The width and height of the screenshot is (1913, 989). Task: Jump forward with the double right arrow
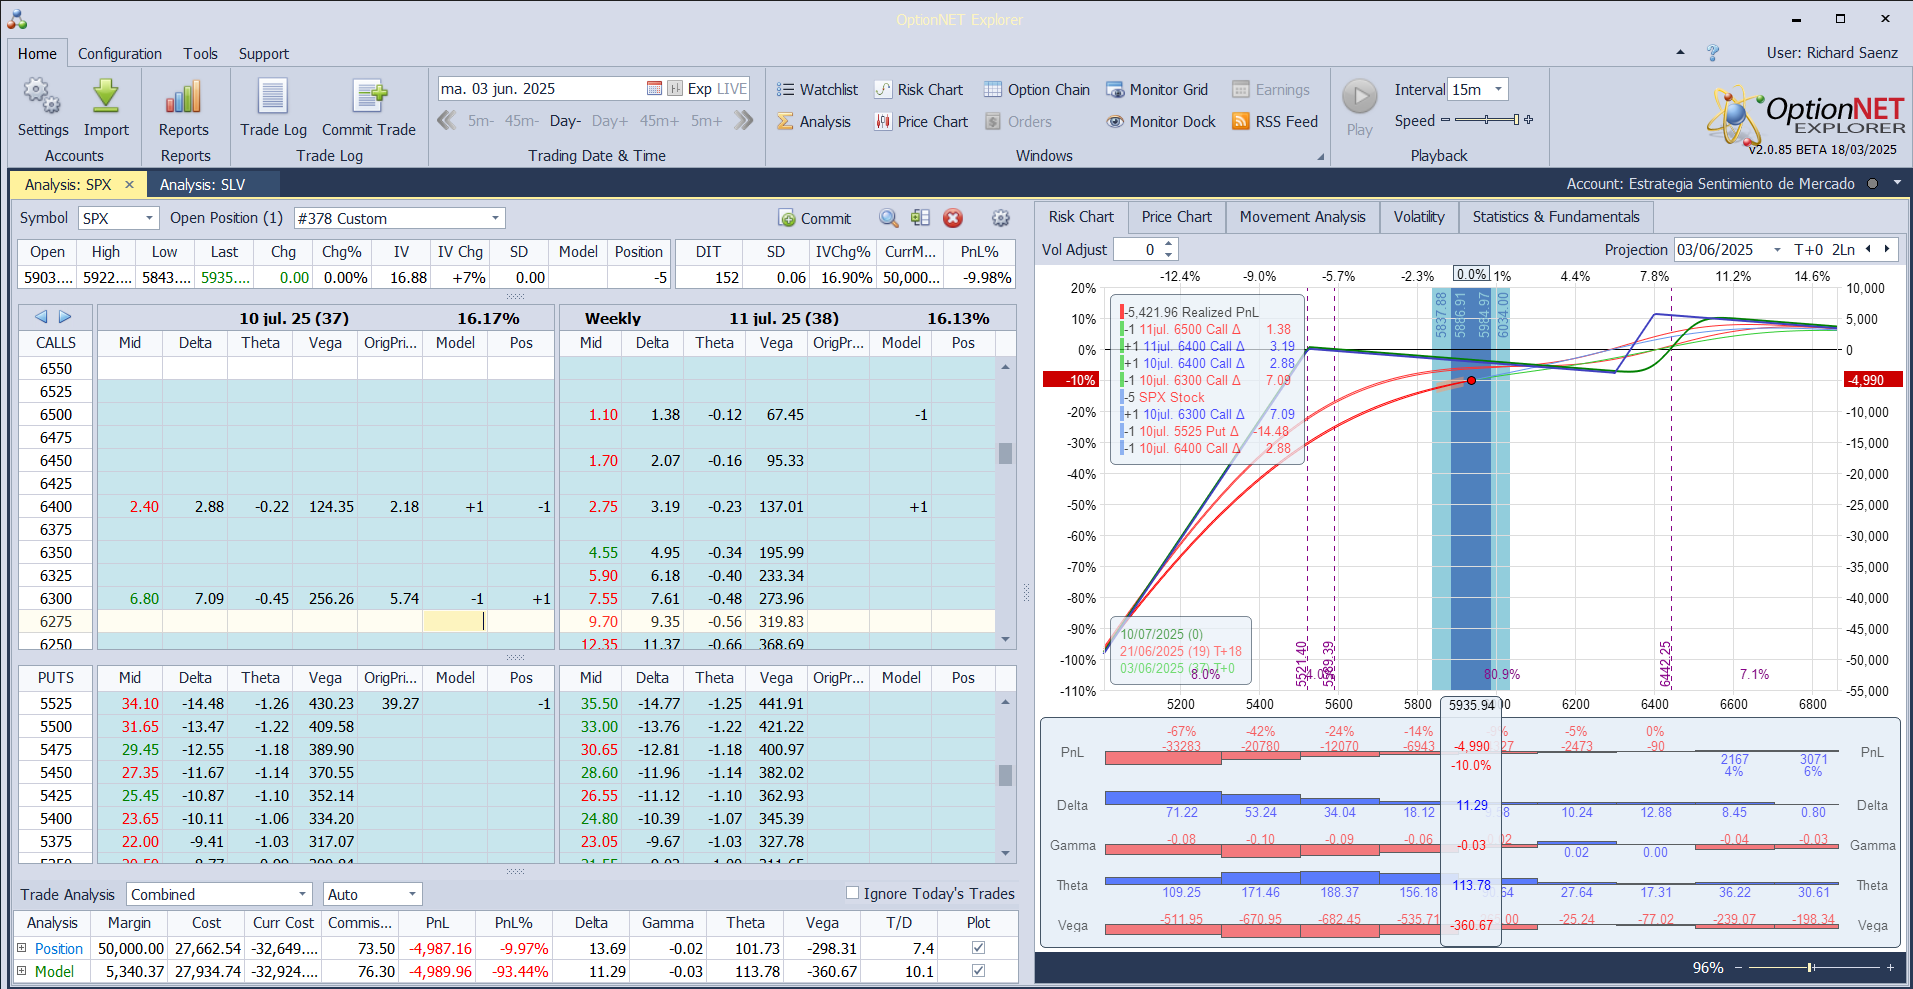click(x=743, y=120)
